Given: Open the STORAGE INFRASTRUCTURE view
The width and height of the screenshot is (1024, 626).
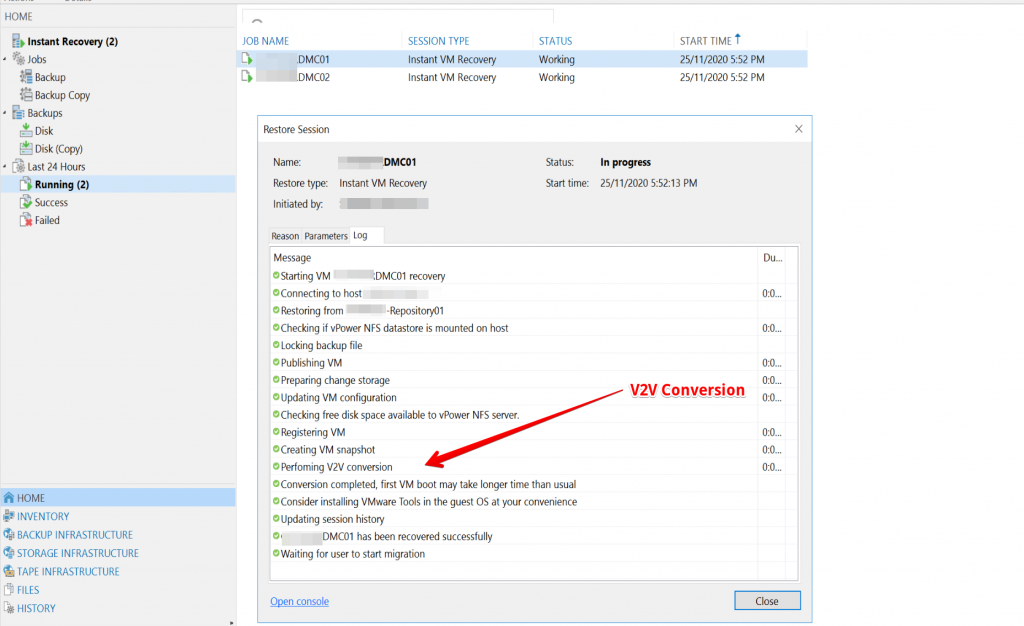Looking at the screenshot, I should (78, 553).
